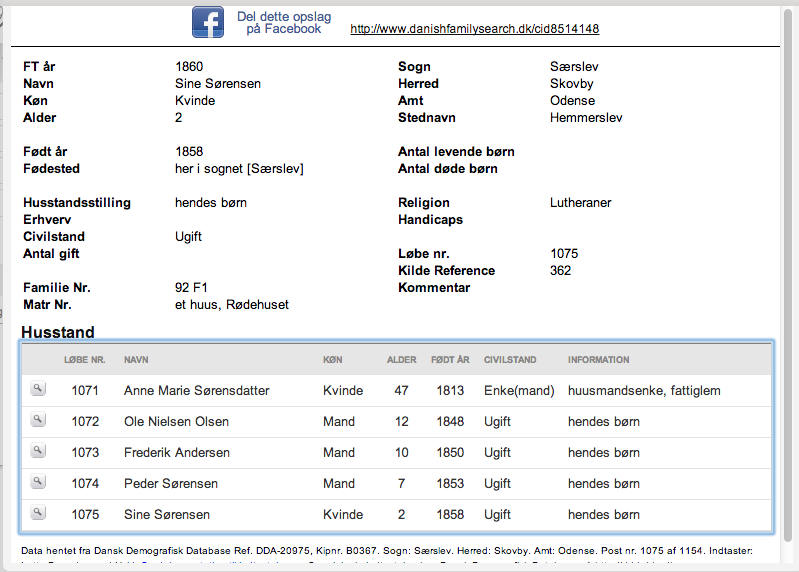Viewport: 799px width, 572px height.
Task: Open magnifier icon for Frederik Andersen
Action: (38, 451)
